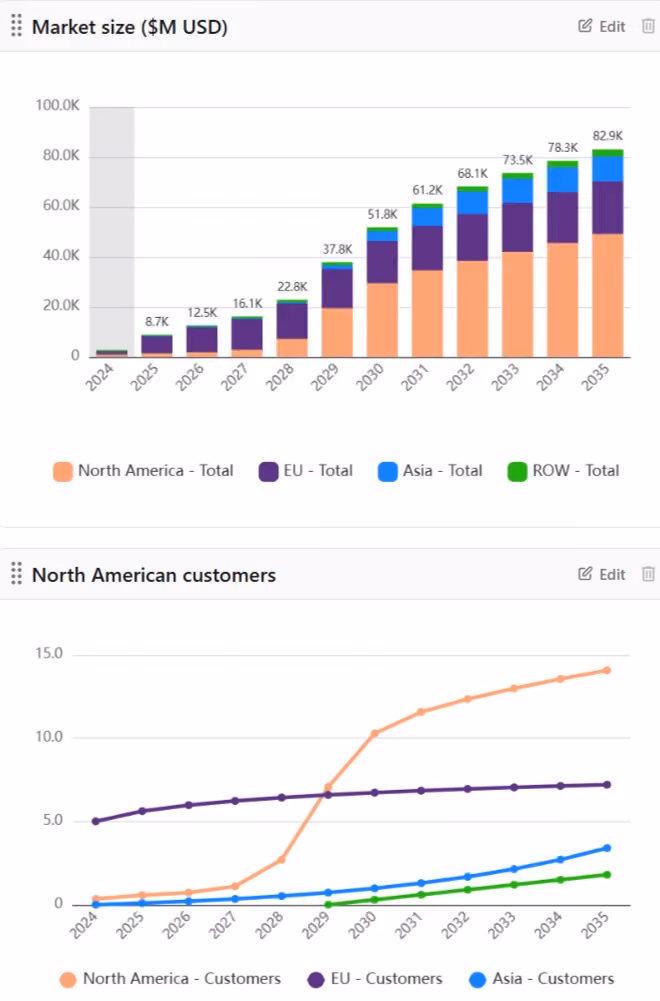This screenshot has width=660, height=1001.
Task: Click orange swatch for North America - Total
Action: 63,472
